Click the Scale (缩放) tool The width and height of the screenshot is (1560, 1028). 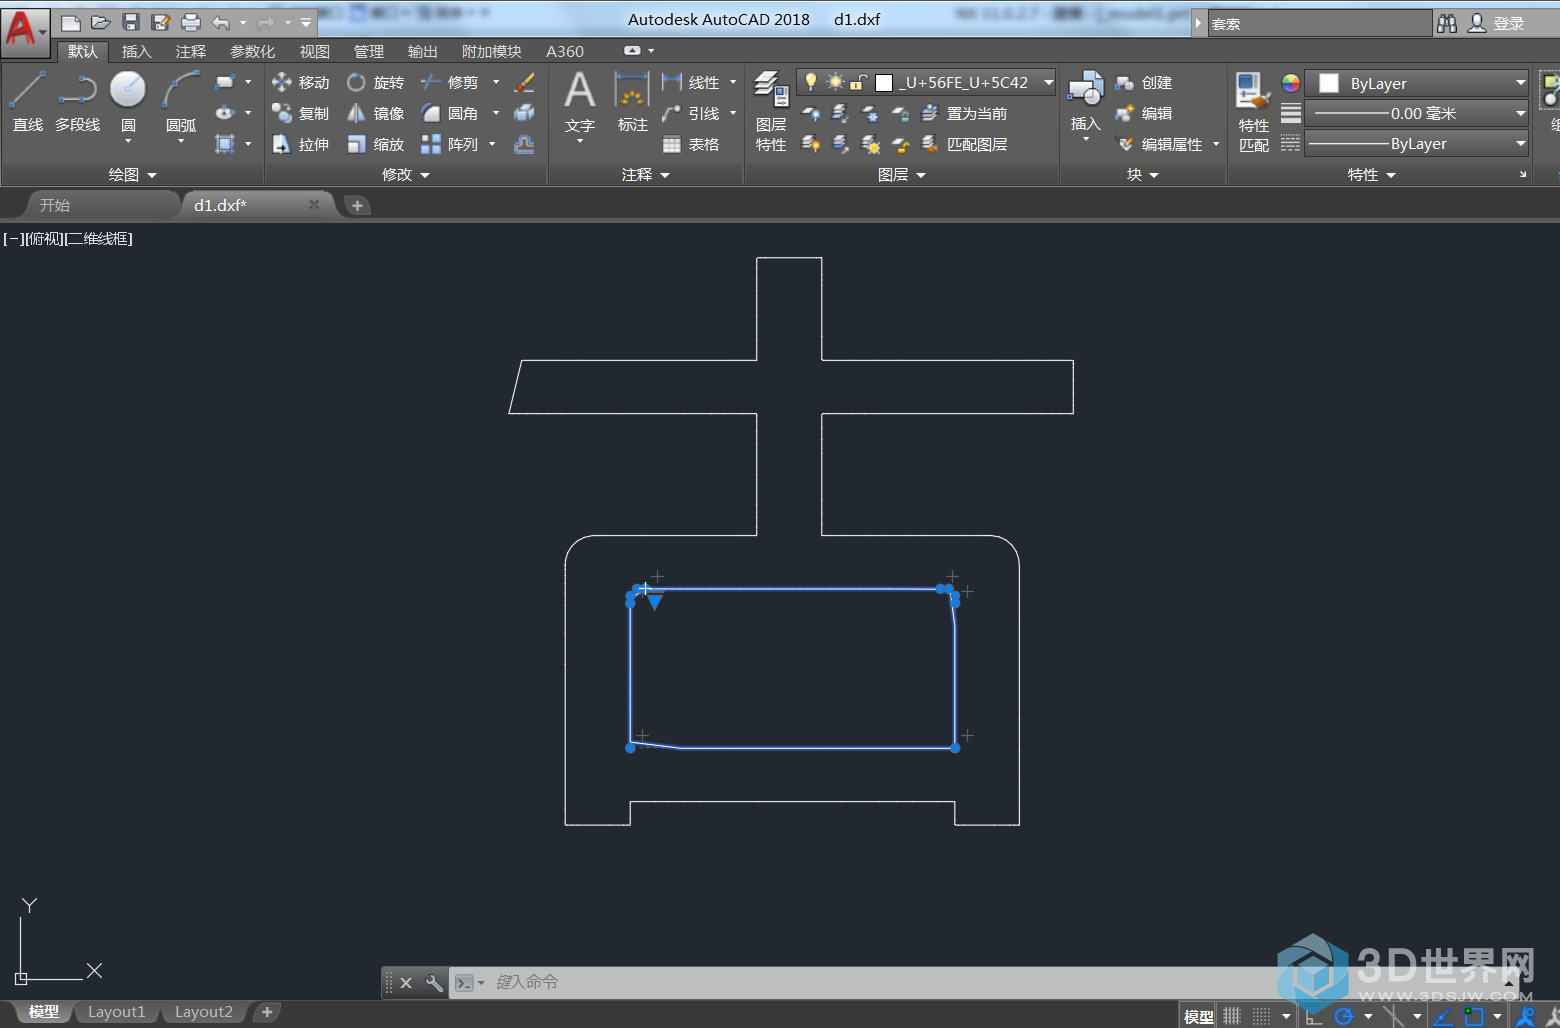(375, 144)
